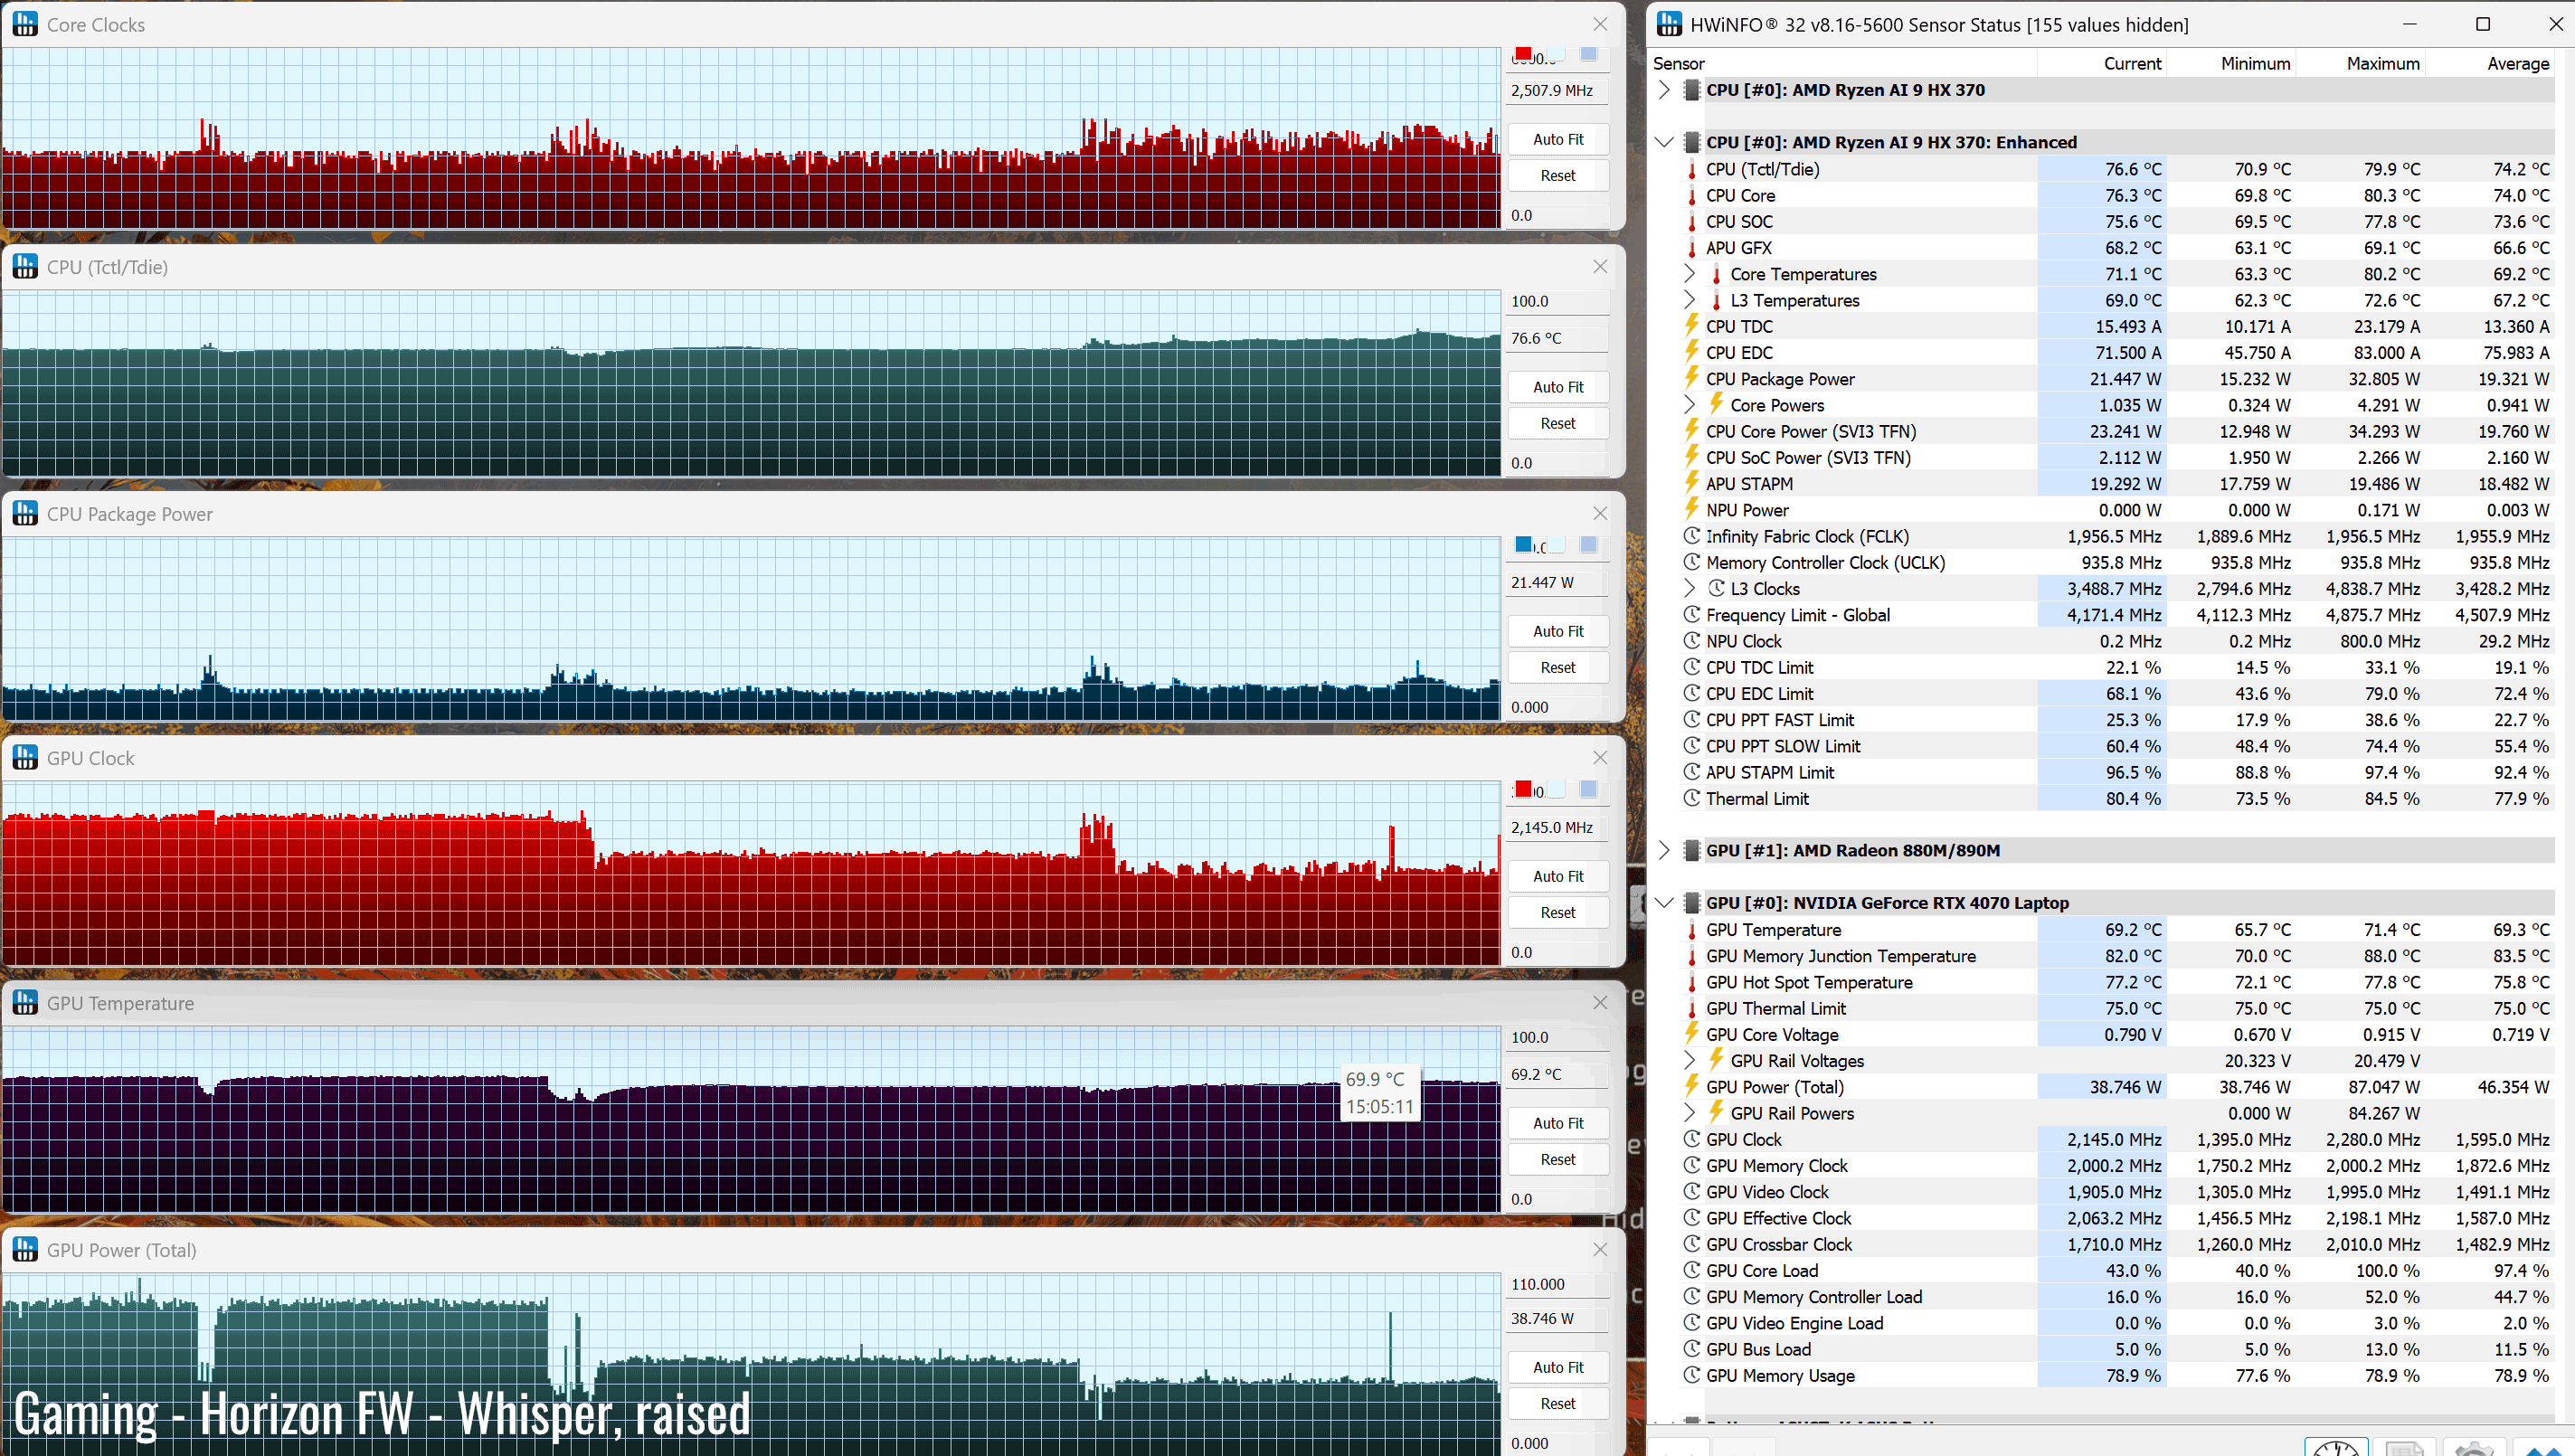This screenshot has width=2575, height=1456.
Task: Expand the L3 Temperatures subgroup
Action: tap(1690, 299)
